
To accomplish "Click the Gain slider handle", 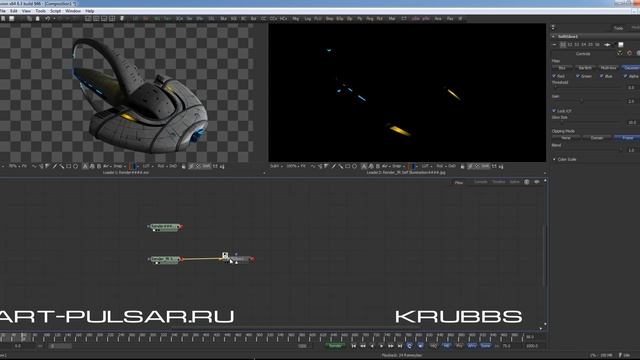I will [582, 101].
